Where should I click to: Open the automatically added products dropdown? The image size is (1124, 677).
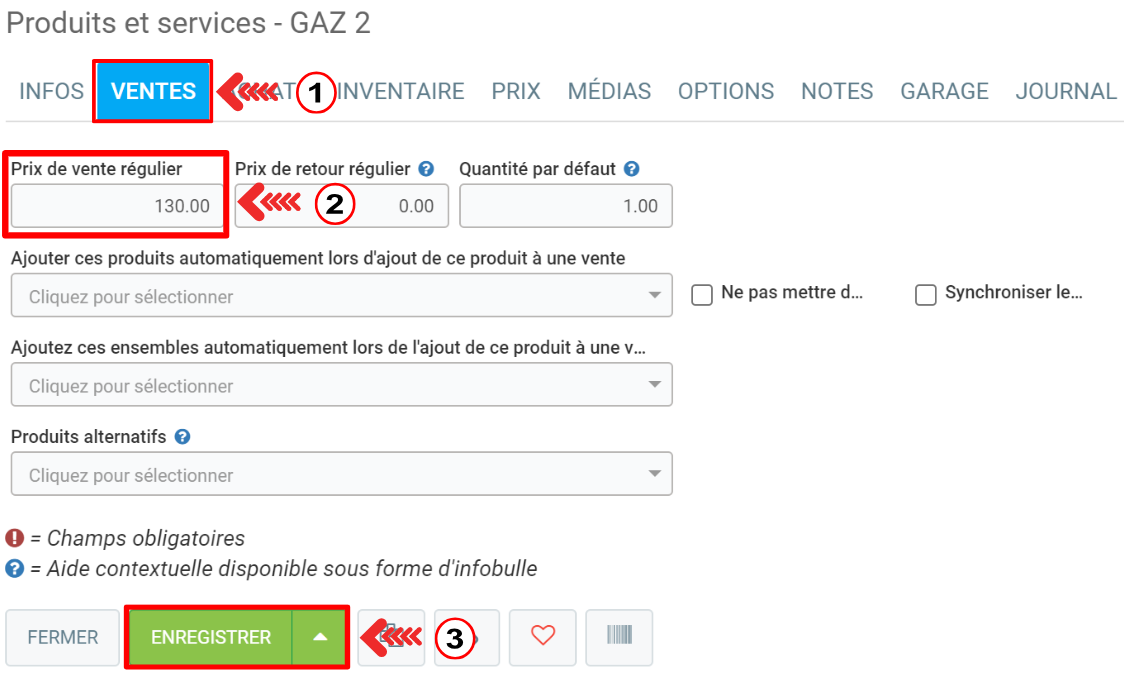[341, 297]
